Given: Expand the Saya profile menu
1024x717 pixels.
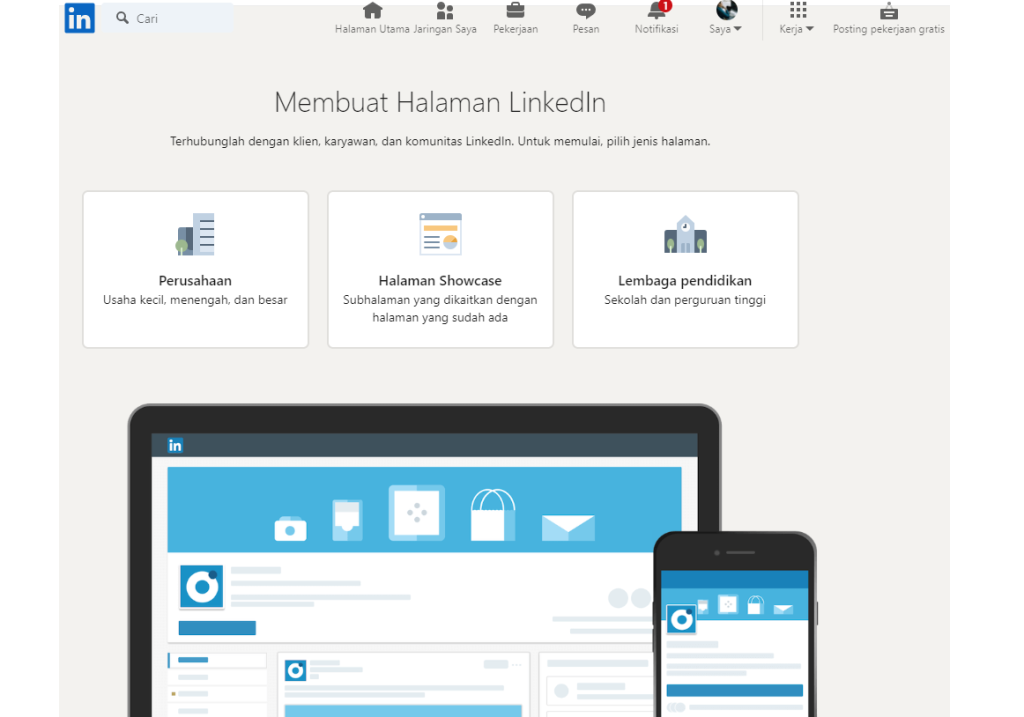Looking at the screenshot, I should [x=726, y=18].
